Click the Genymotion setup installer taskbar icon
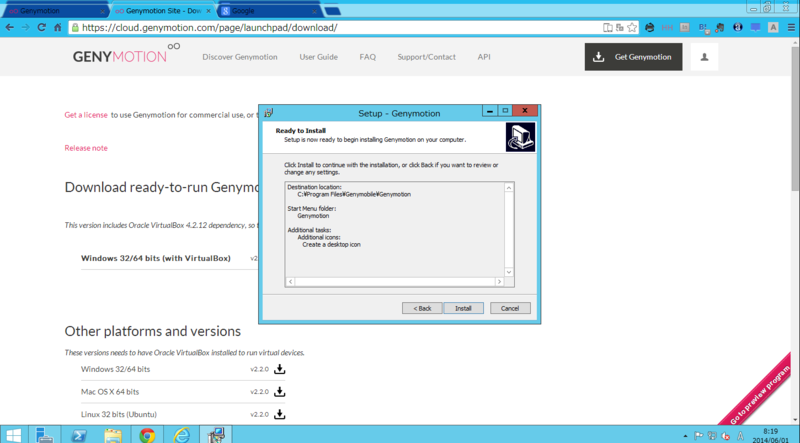The image size is (800, 443). 215,435
